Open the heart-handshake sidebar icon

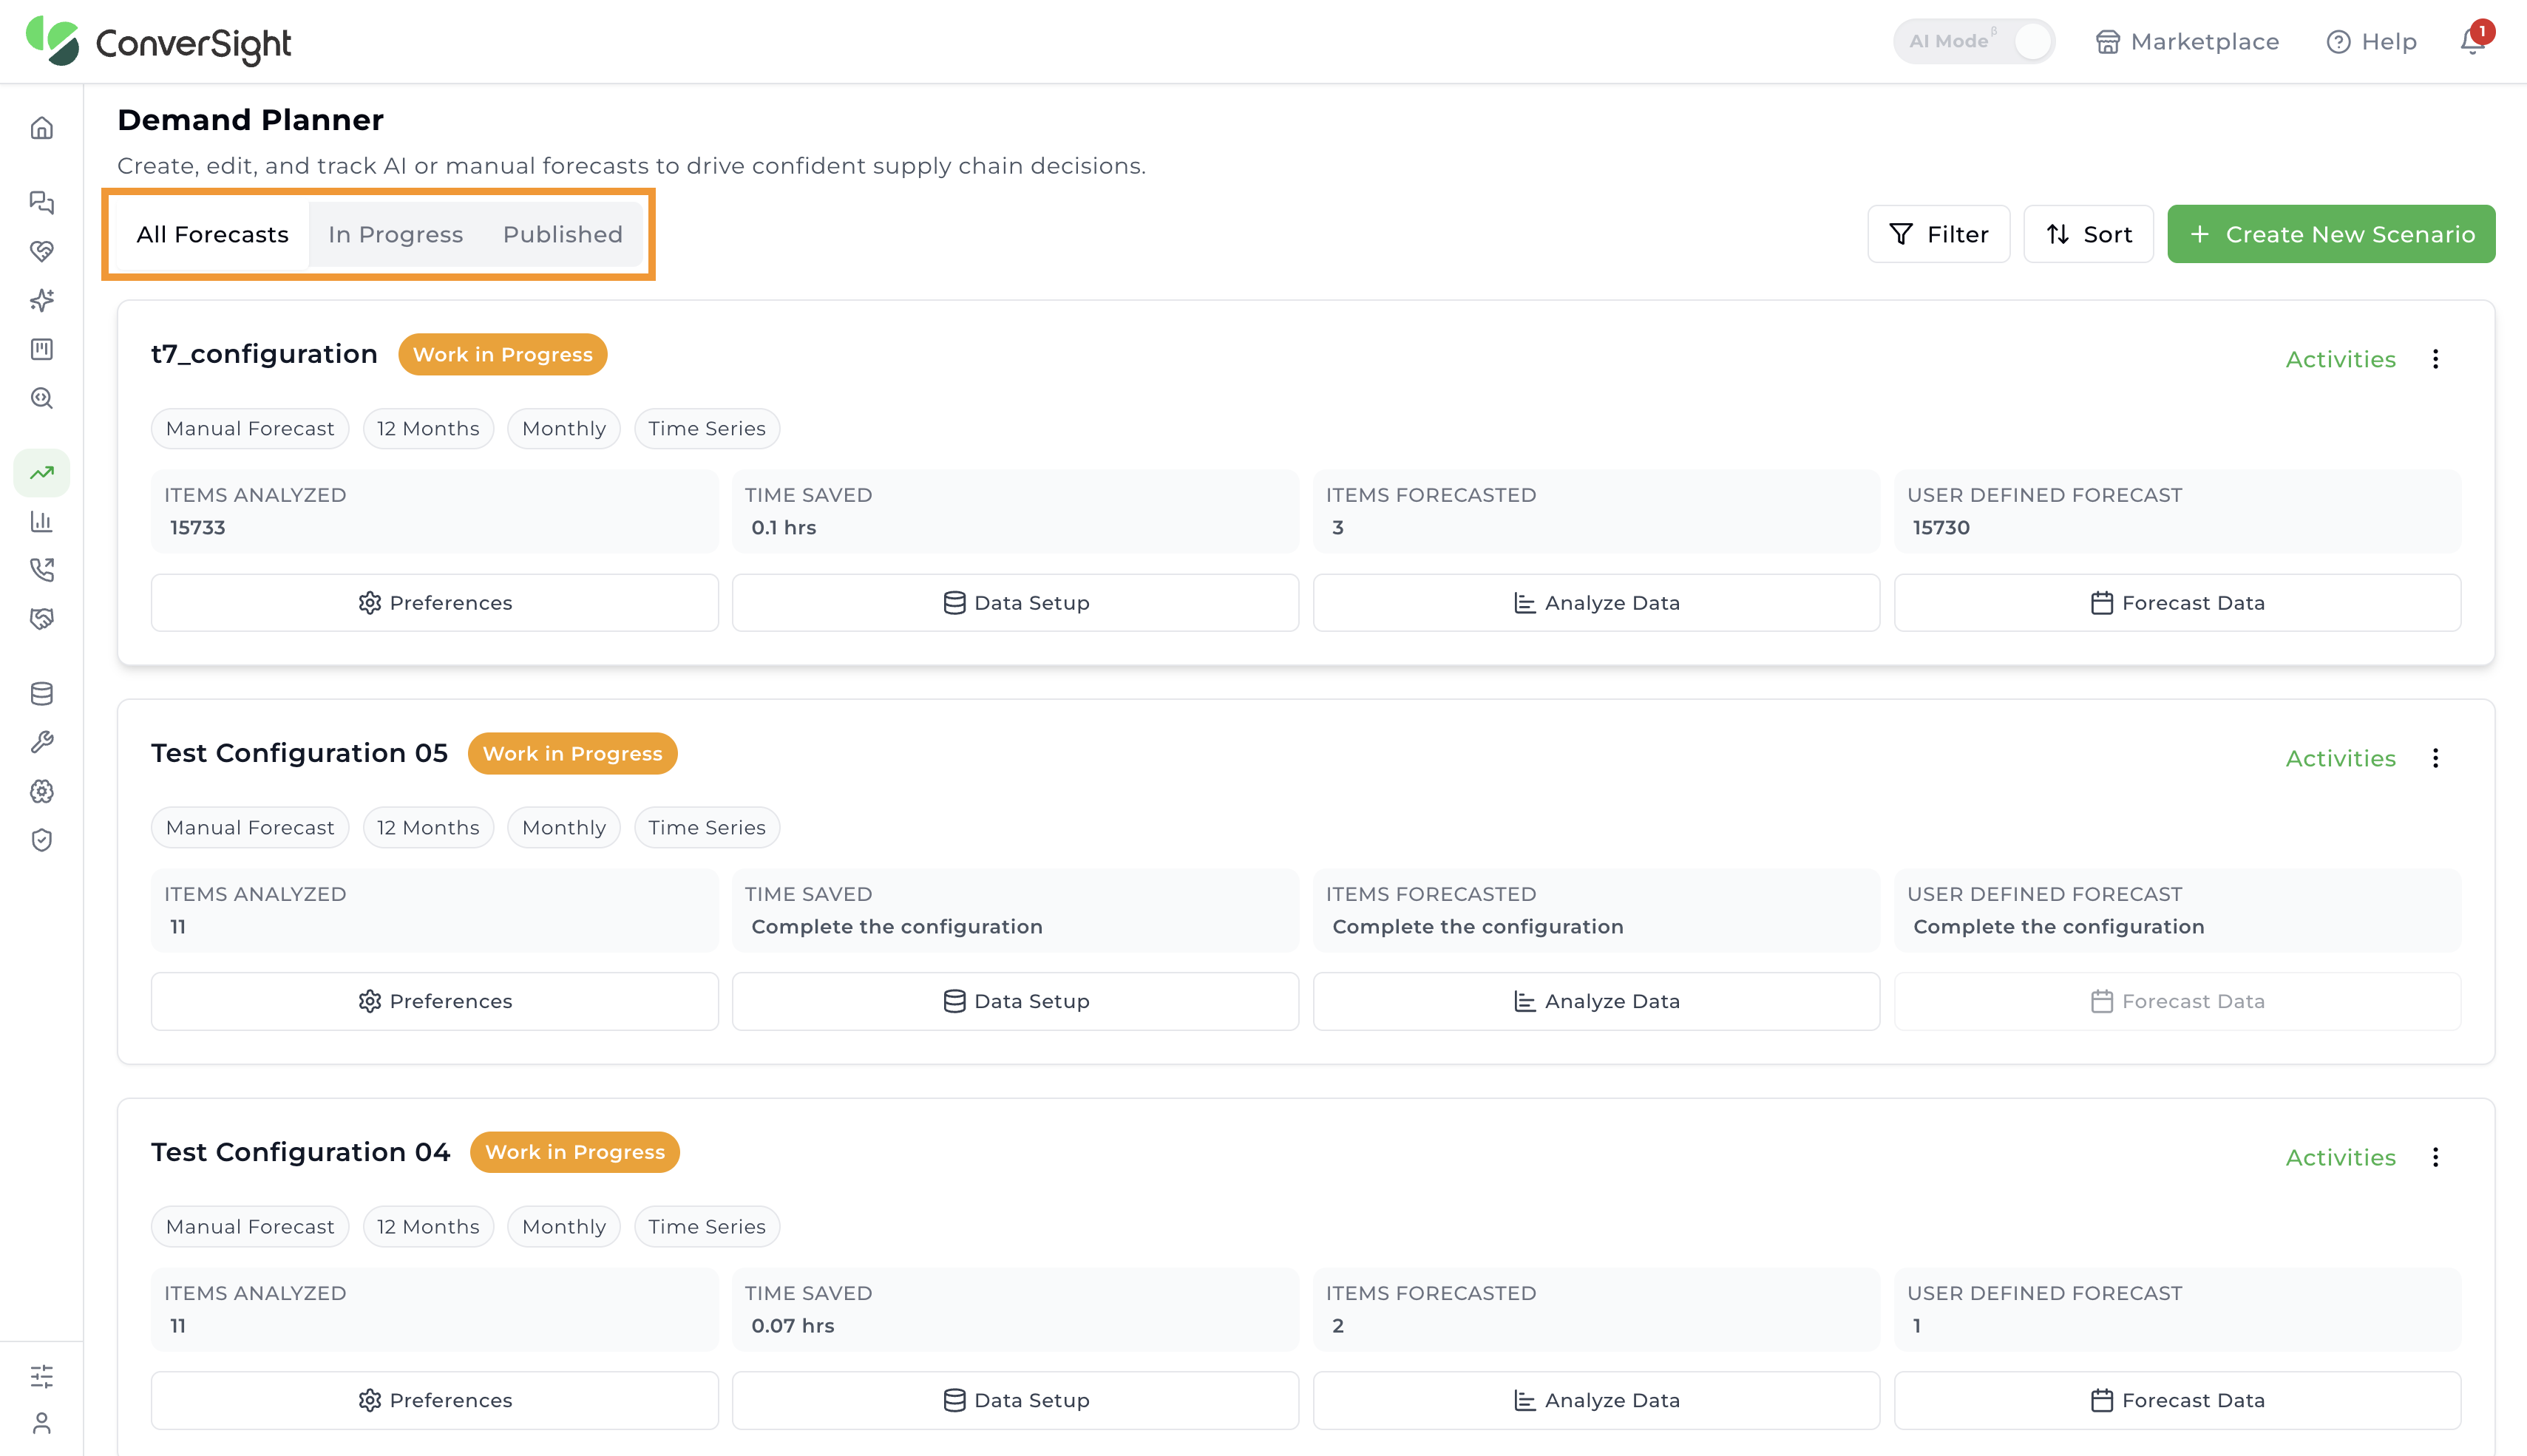pos(41,251)
